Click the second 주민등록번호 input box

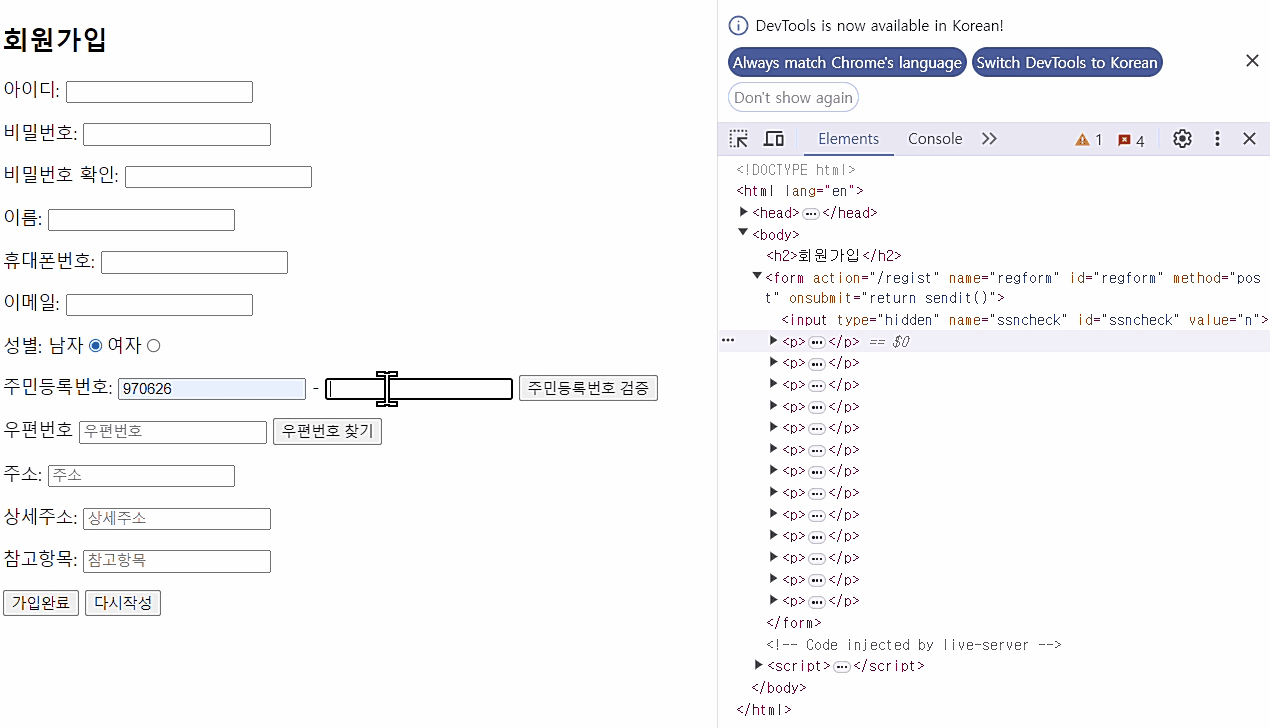419,389
